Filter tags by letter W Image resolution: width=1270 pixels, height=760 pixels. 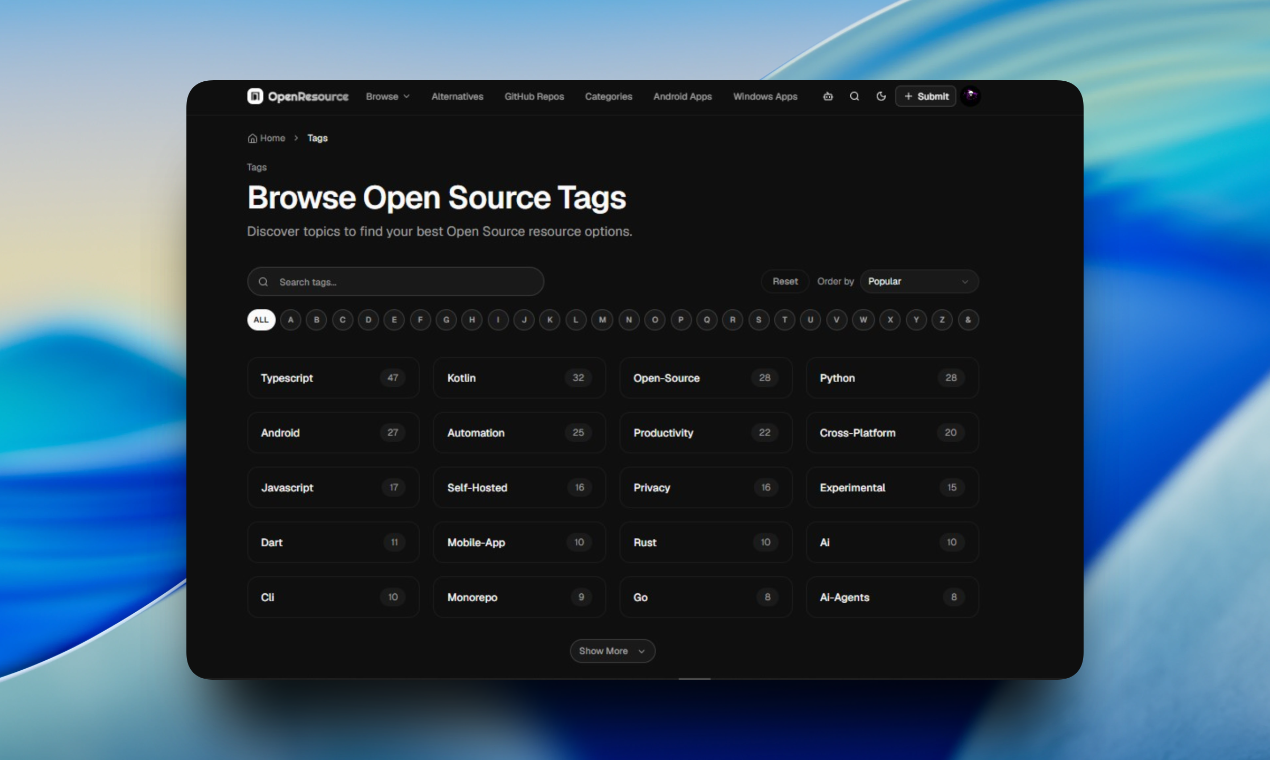pyautogui.click(x=863, y=320)
